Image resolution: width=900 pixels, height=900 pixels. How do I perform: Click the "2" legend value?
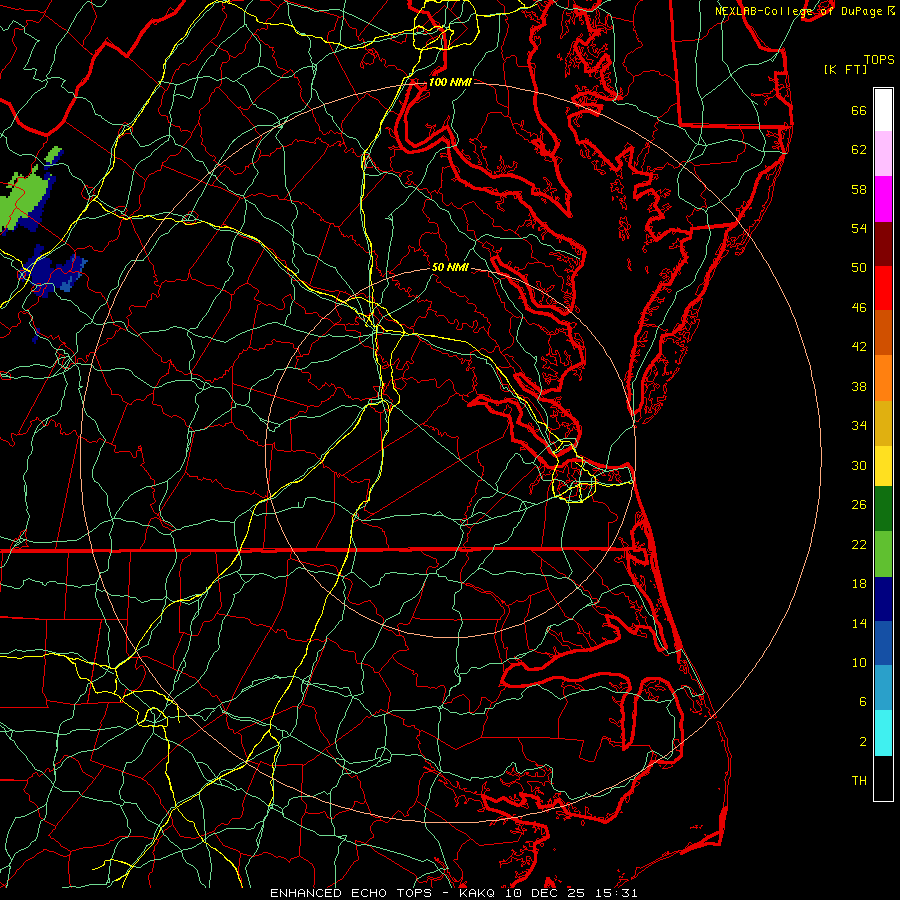coord(862,742)
